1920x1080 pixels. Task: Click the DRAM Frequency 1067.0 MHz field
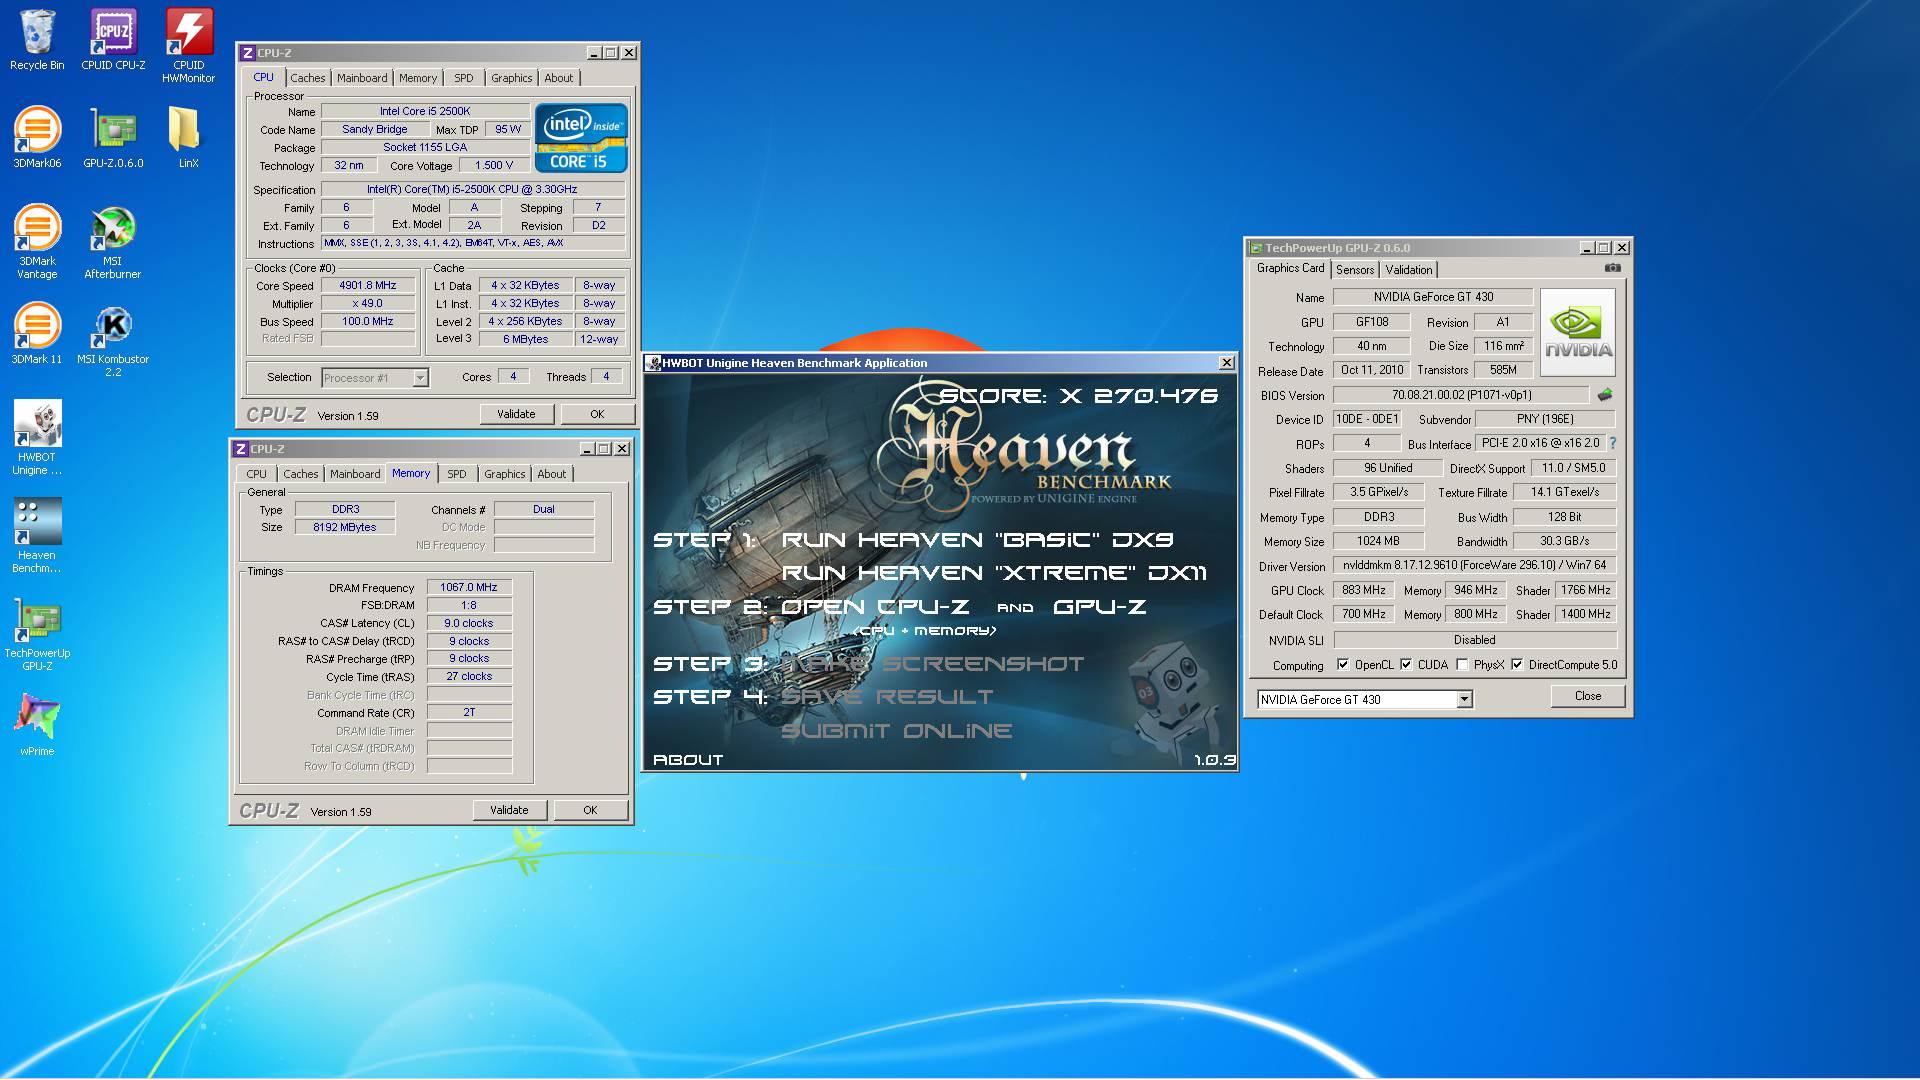[x=469, y=587]
